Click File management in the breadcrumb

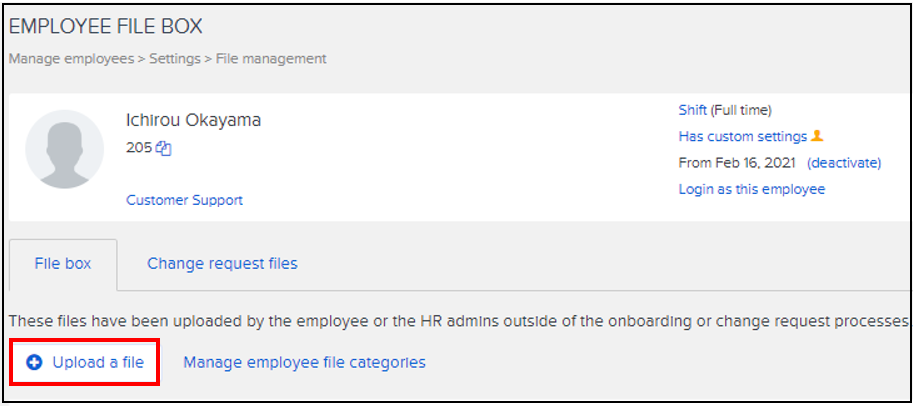pyautogui.click(x=271, y=59)
